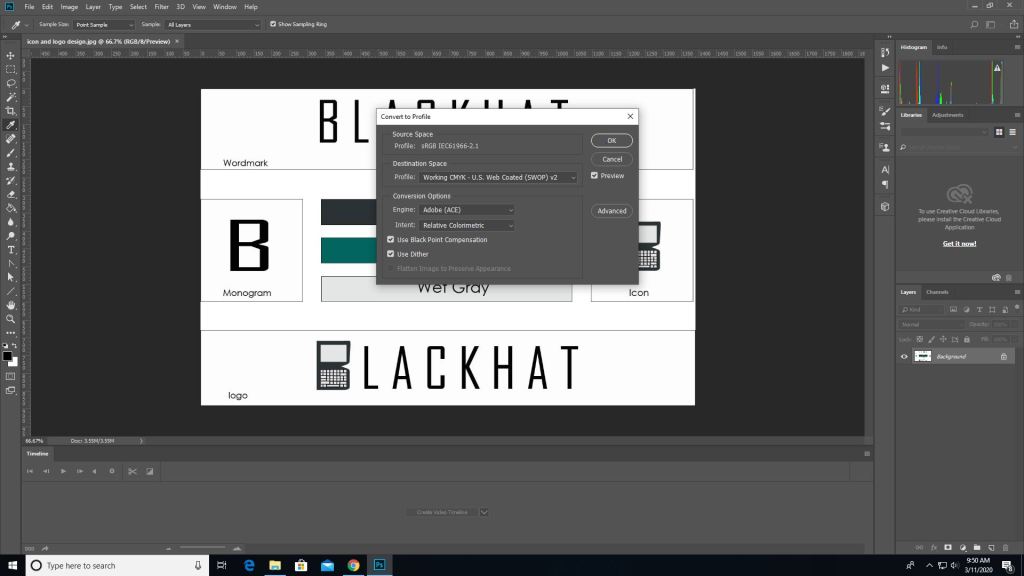Click the scissors split icon in Timeline

[x=131, y=471]
